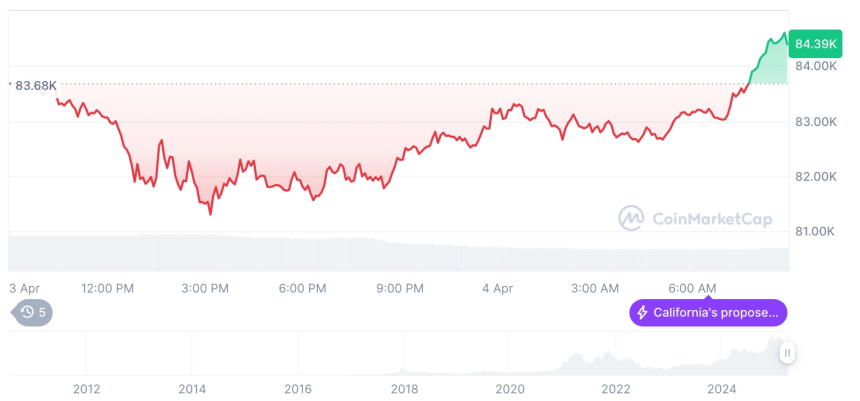Click the CoinMarketCap logo watermark
The height and width of the screenshot is (401, 860).
coord(631,217)
